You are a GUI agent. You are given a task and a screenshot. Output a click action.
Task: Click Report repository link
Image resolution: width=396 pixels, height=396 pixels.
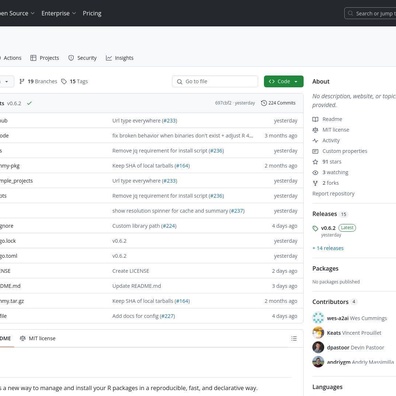point(333,194)
